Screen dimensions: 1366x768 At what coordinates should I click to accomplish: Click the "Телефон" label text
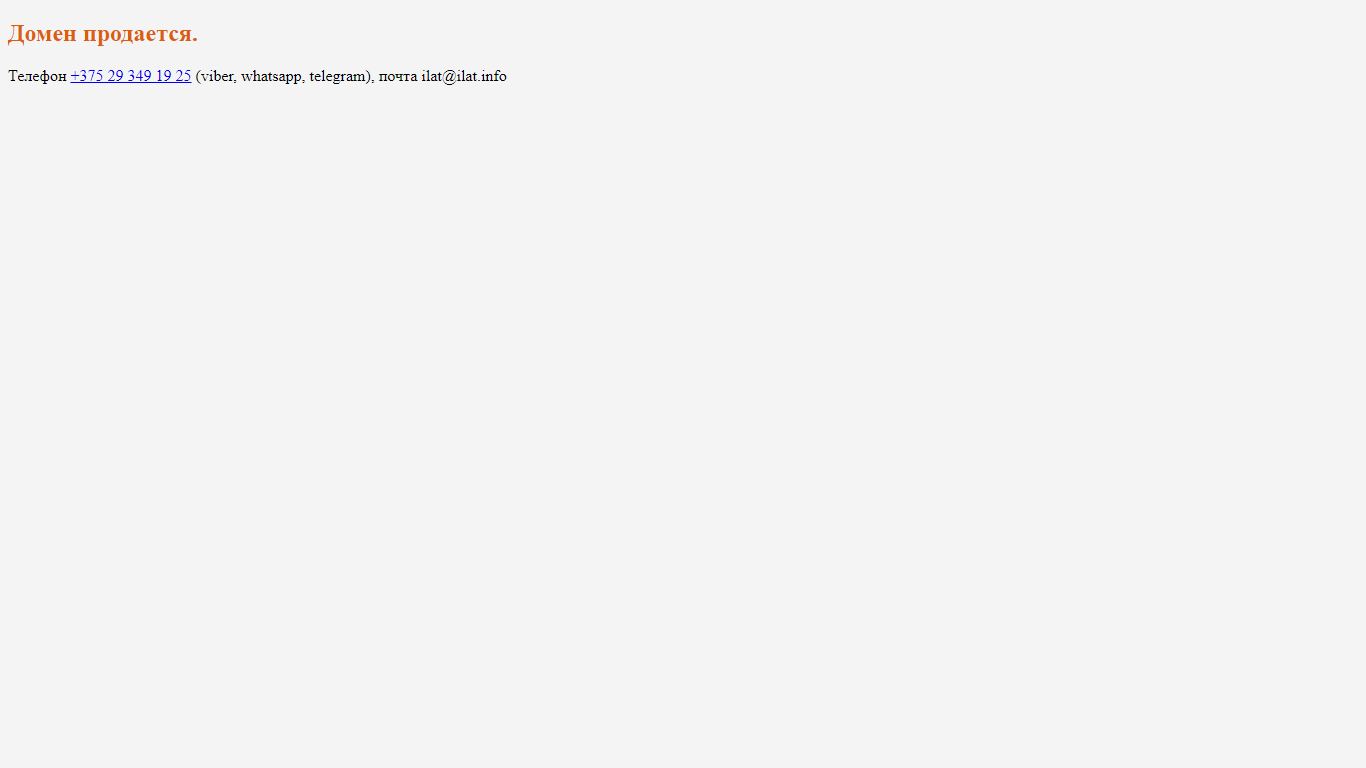(x=37, y=76)
